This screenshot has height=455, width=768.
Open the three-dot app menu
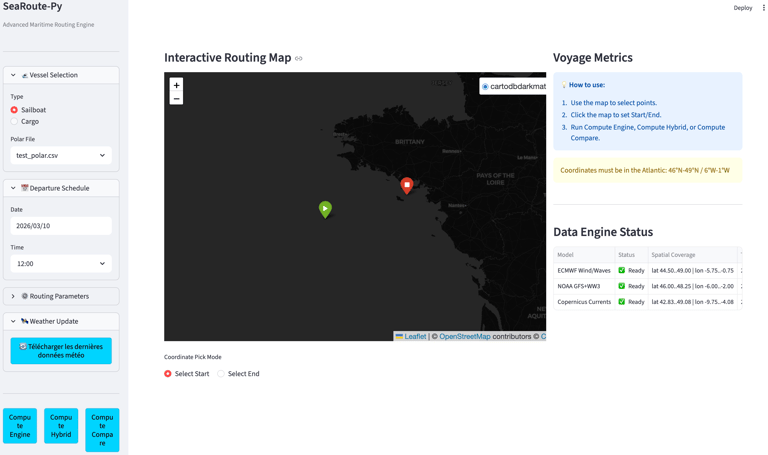point(763,8)
